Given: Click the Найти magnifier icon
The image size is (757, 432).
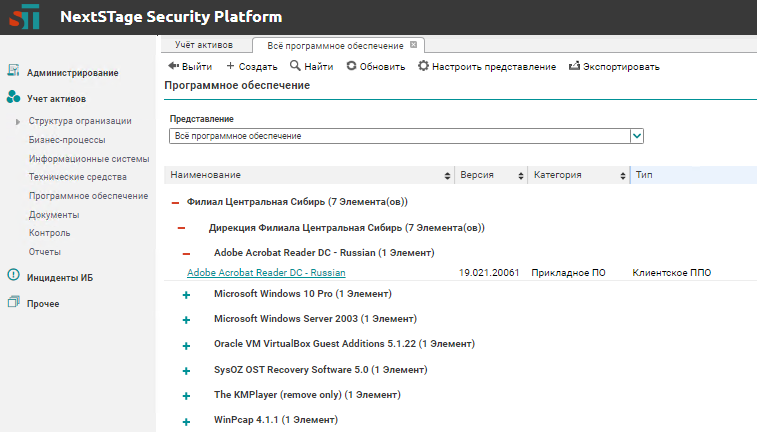Looking at the screenshot, I should point(295,66).
